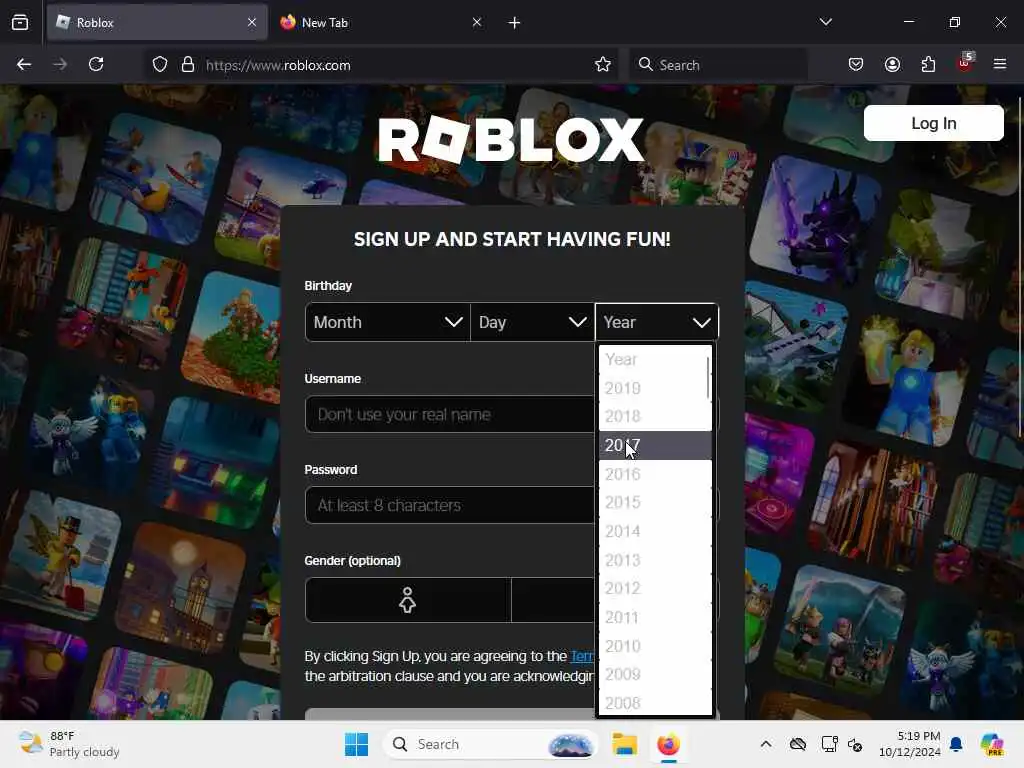This screenshot has height=768, width=1024.
Task: Select the Year placeholder option
Action: (653, 359)
